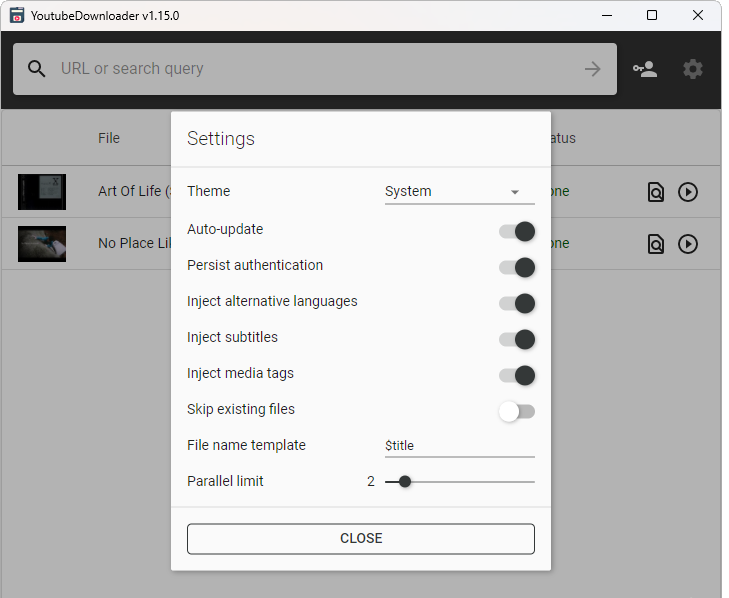Select the Art Of Life thumbnail

click(42, 192)
